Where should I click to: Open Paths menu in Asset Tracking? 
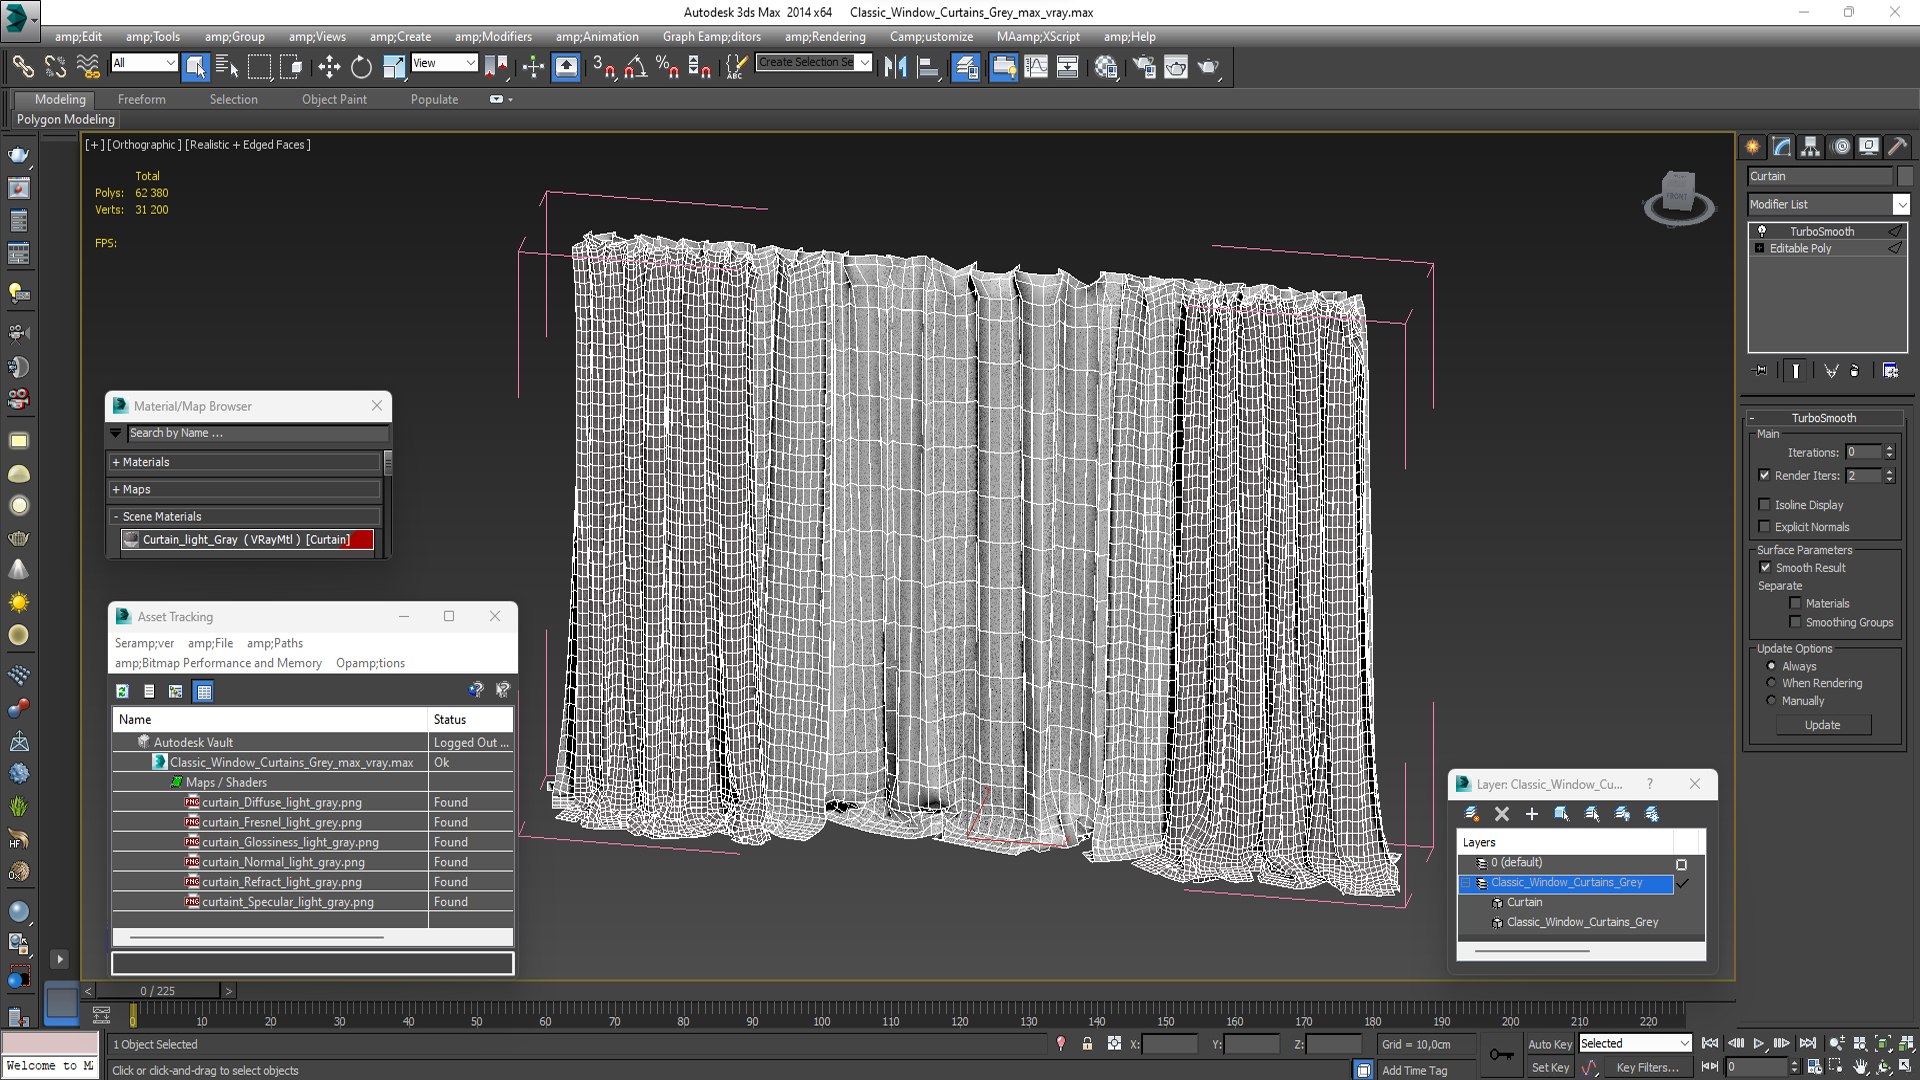pos(275,643)
